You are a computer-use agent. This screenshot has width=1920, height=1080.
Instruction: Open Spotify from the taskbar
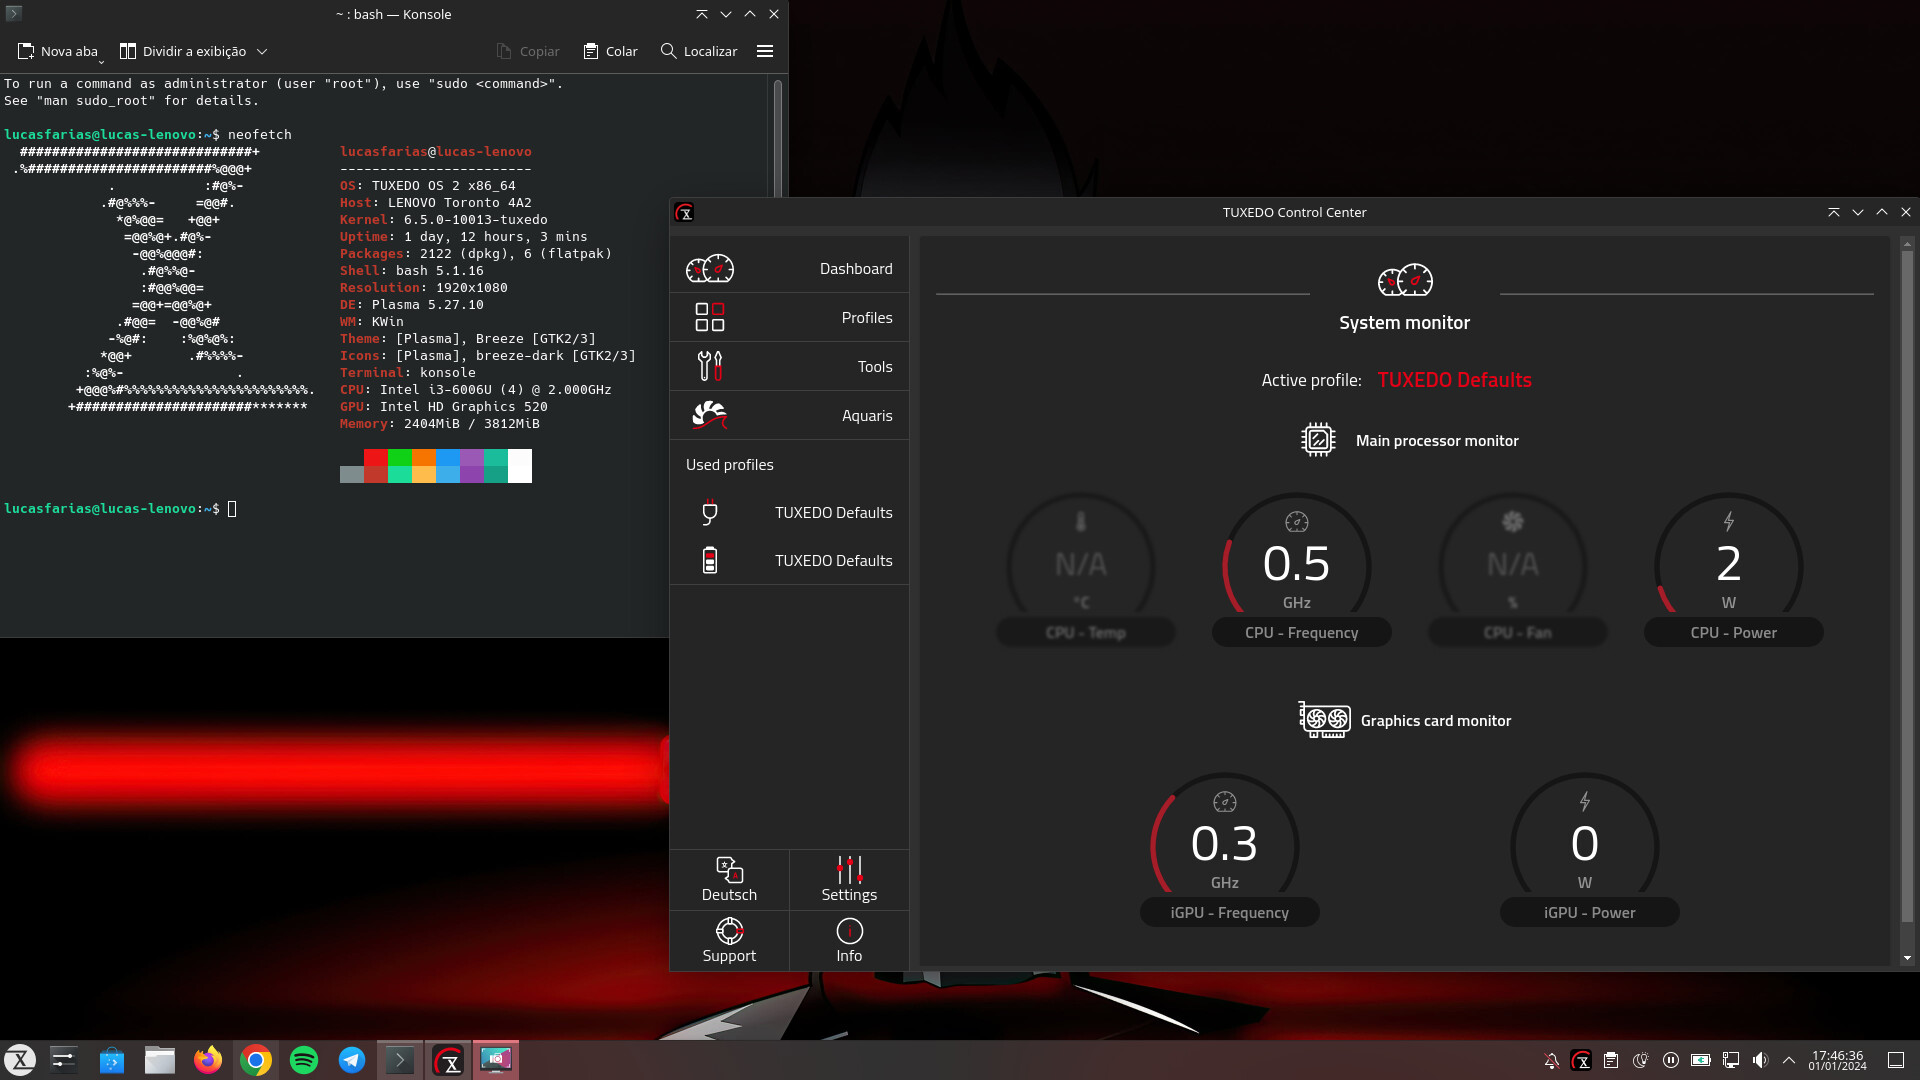(304, 1060)
